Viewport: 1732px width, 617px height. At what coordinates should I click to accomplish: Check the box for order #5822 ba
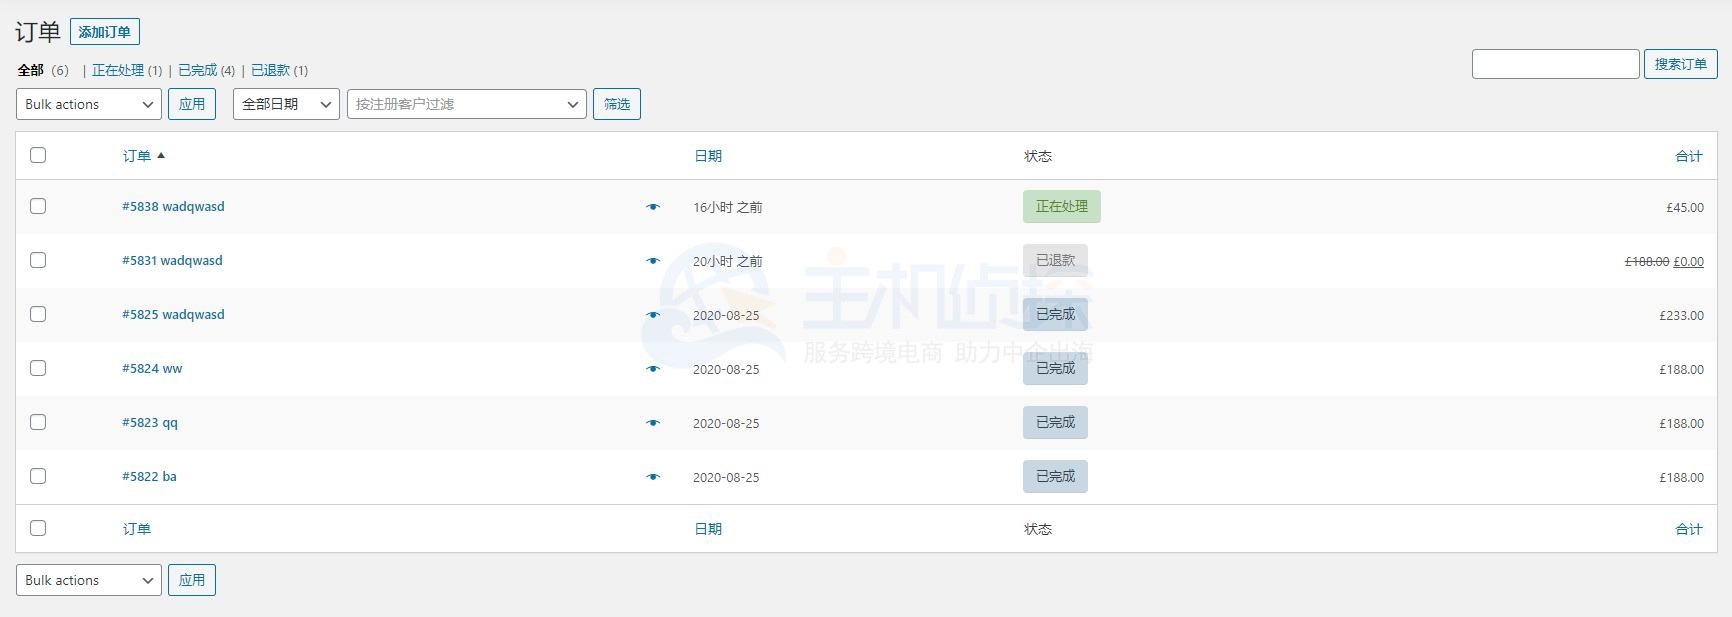pos(38,476)
